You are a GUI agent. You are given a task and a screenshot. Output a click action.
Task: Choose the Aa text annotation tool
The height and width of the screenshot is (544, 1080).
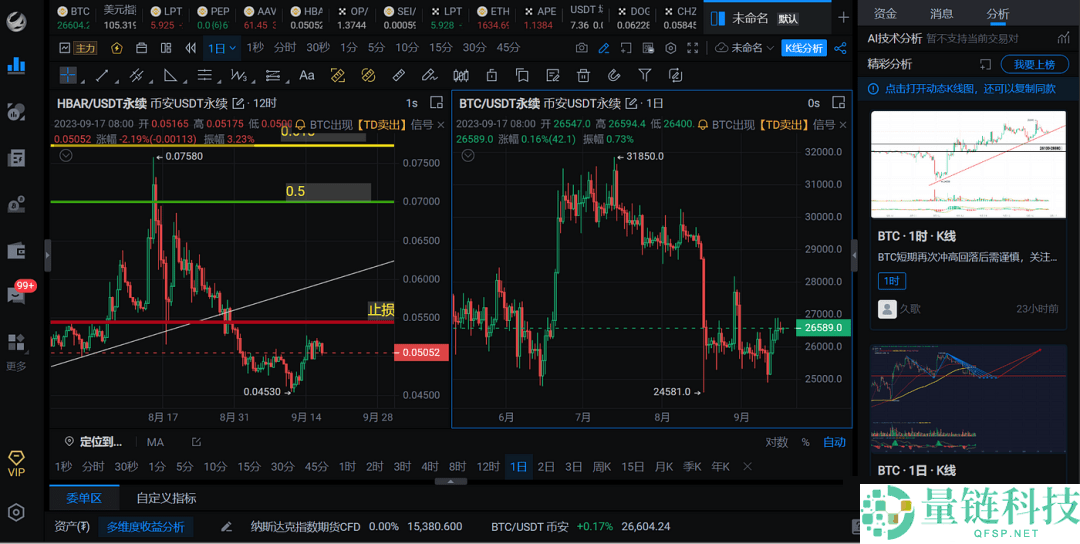point(307,75)
